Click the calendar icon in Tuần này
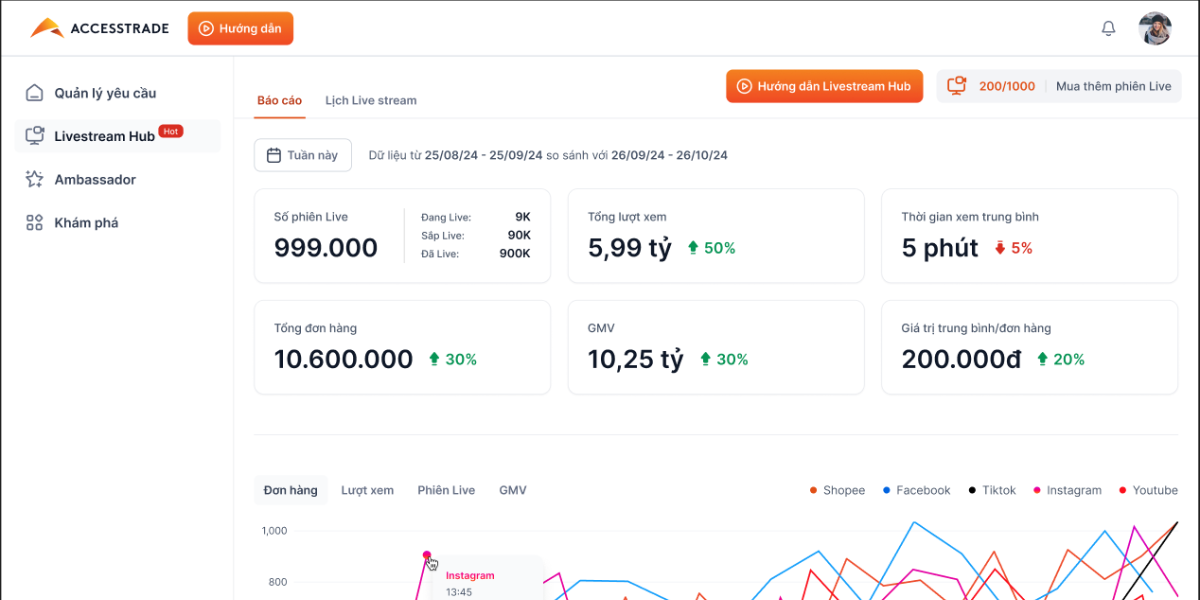 (x=274, y=155)
